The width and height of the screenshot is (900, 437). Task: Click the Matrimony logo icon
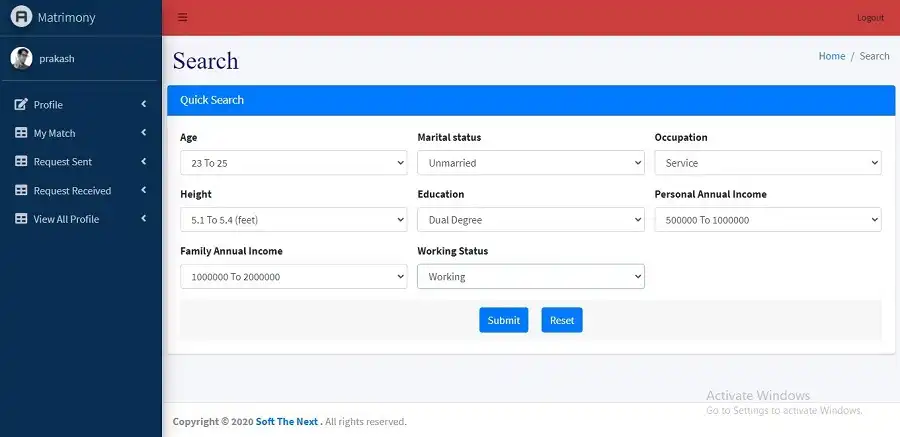click(x=21, y=17)
